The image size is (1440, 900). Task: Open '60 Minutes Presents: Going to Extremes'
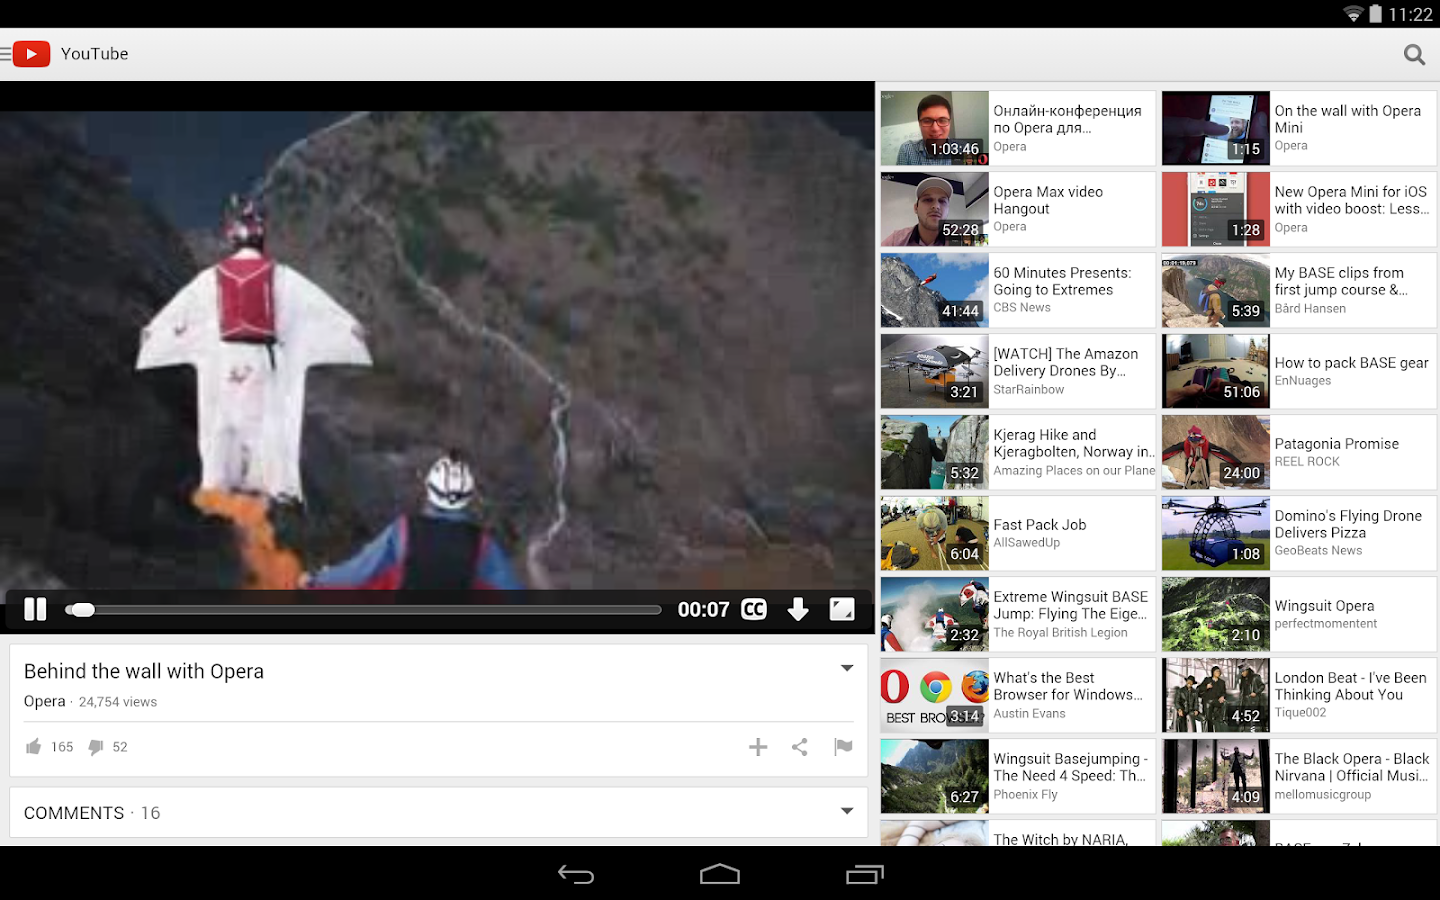pyautogui.click(x=1018, y=290)
